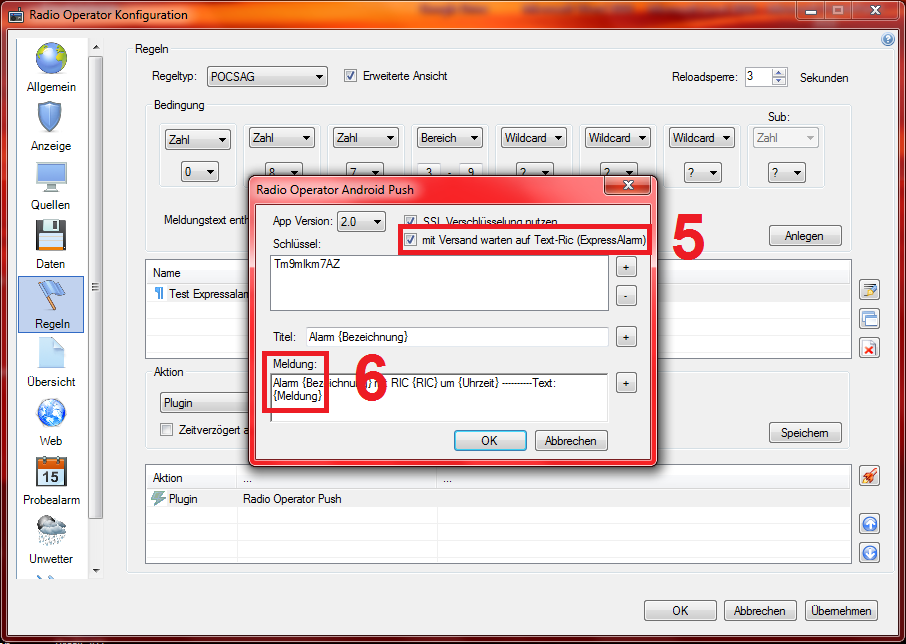The width and height of the screenshot is (906, 644).
Task: Click Übernehmen at window bottom
Action: (x=841, y=611)
